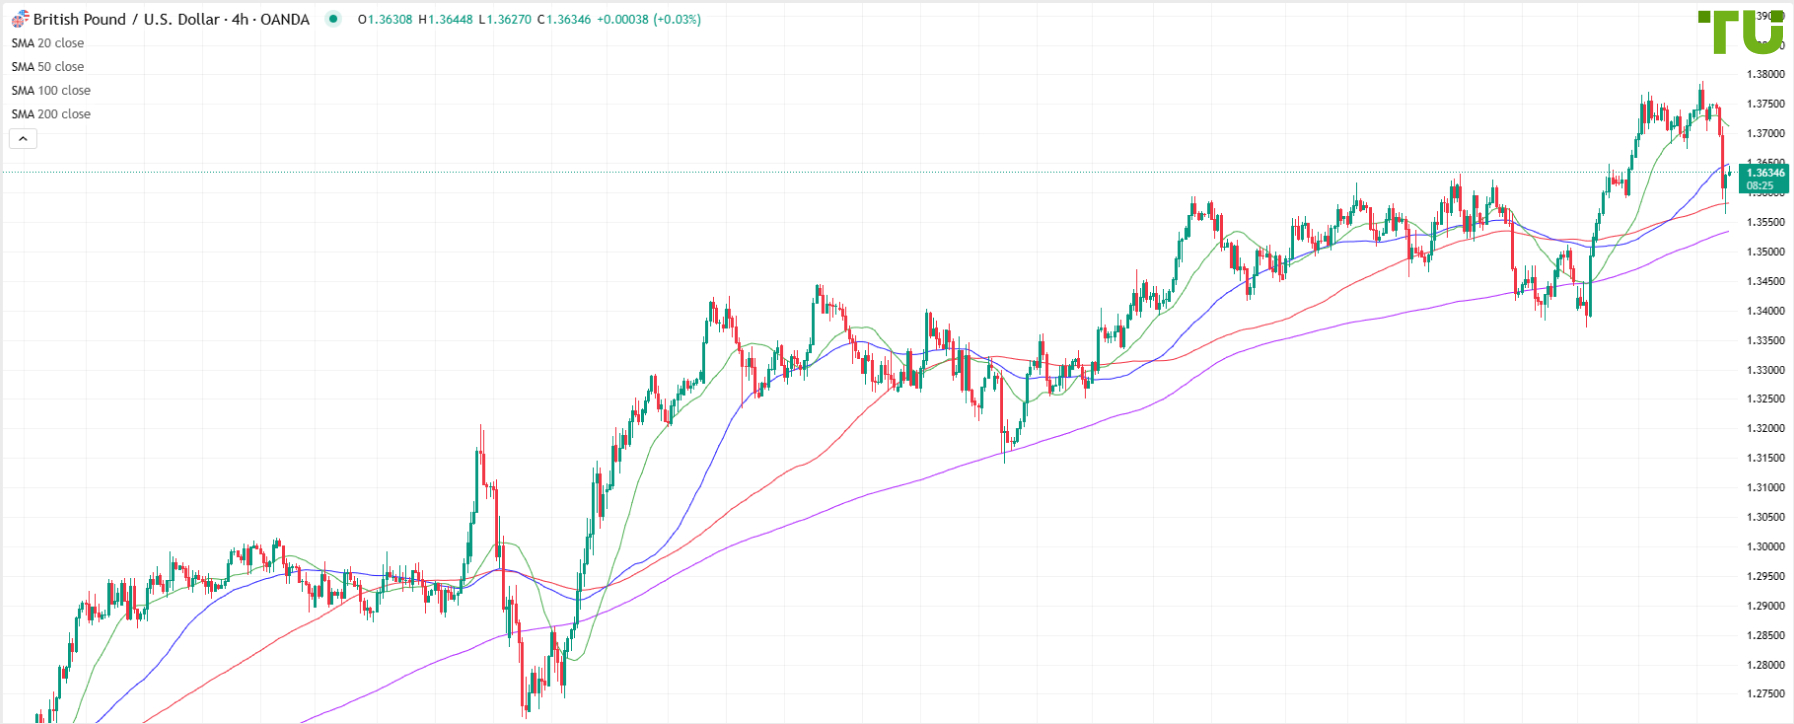Click the green market status dot
Image resolution: width=1794 pixels, height=724 pixels.
point(334,19)
